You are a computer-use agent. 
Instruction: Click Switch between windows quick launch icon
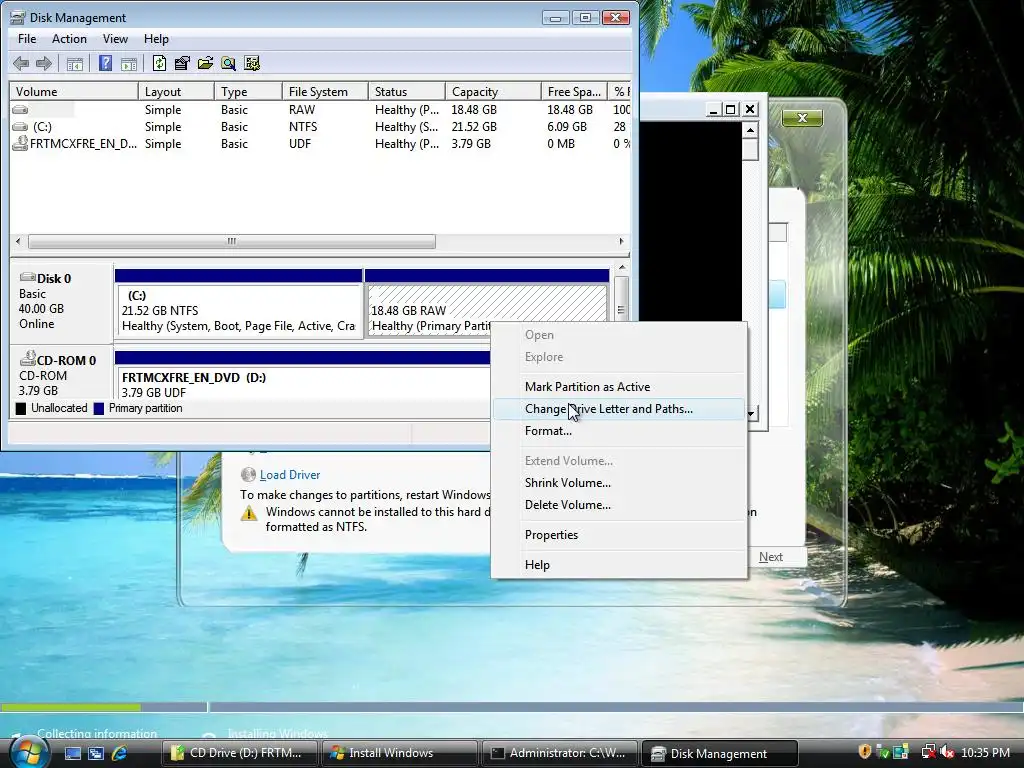click(96, 753)
